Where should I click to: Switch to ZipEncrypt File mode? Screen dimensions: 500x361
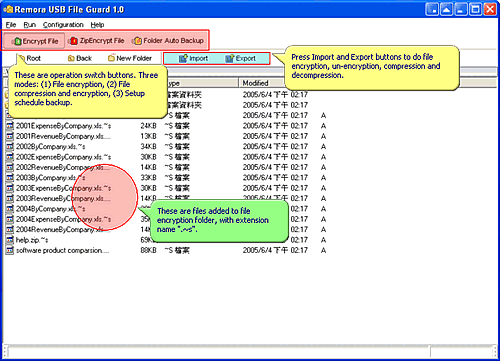(97, 41)
